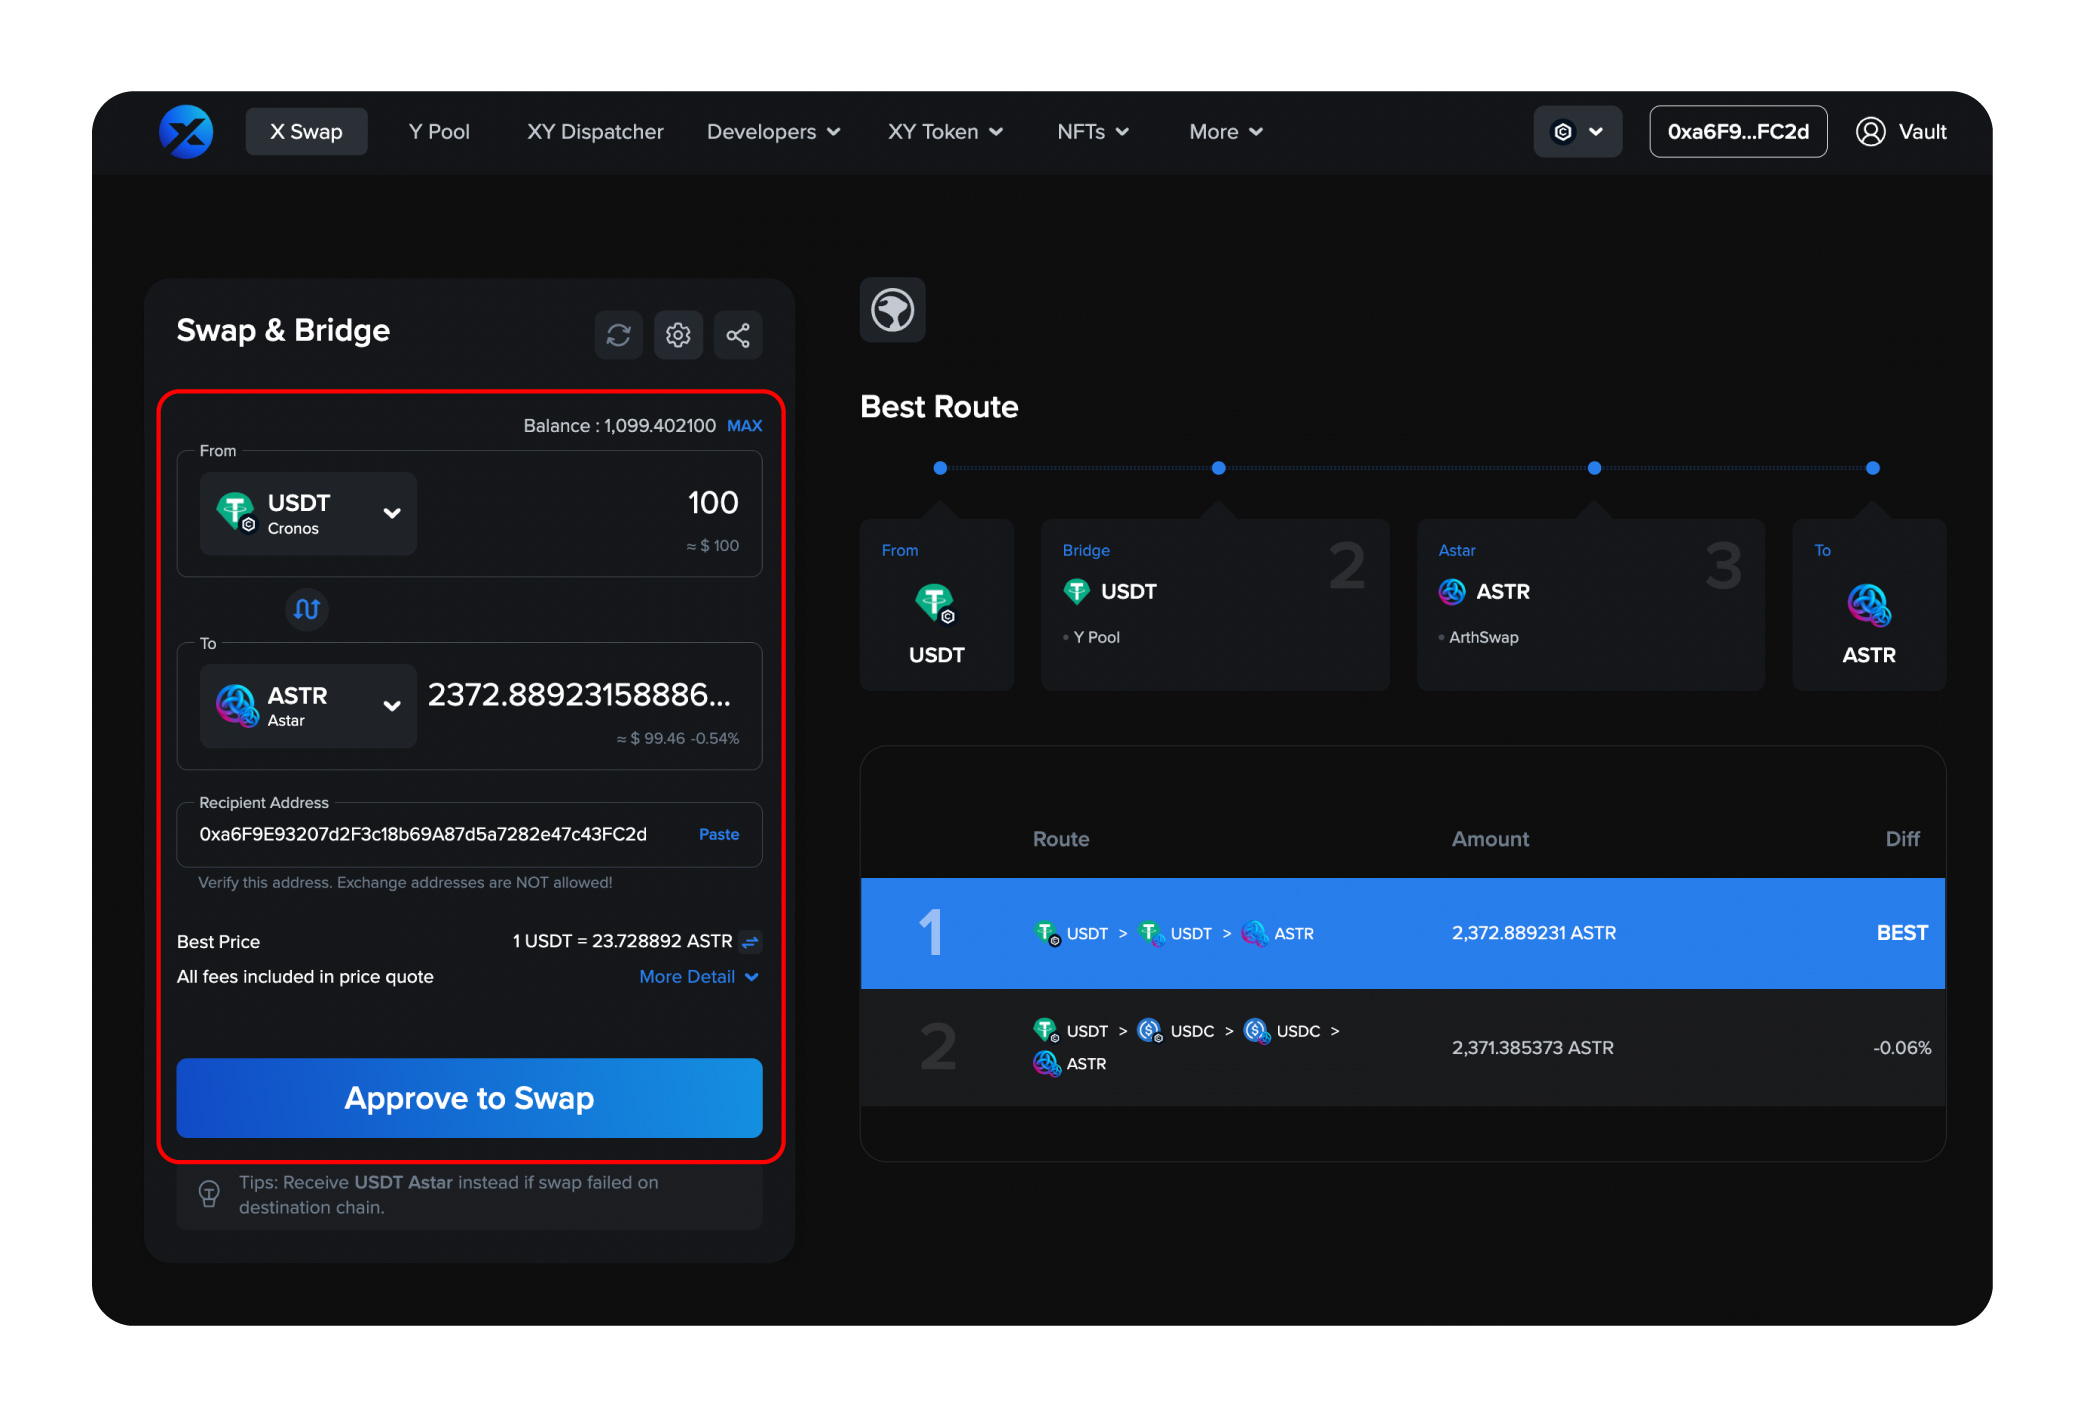Open the ASTR Astar token selector
This screenshot has width=2085, height=1417.
pos(307,706)
